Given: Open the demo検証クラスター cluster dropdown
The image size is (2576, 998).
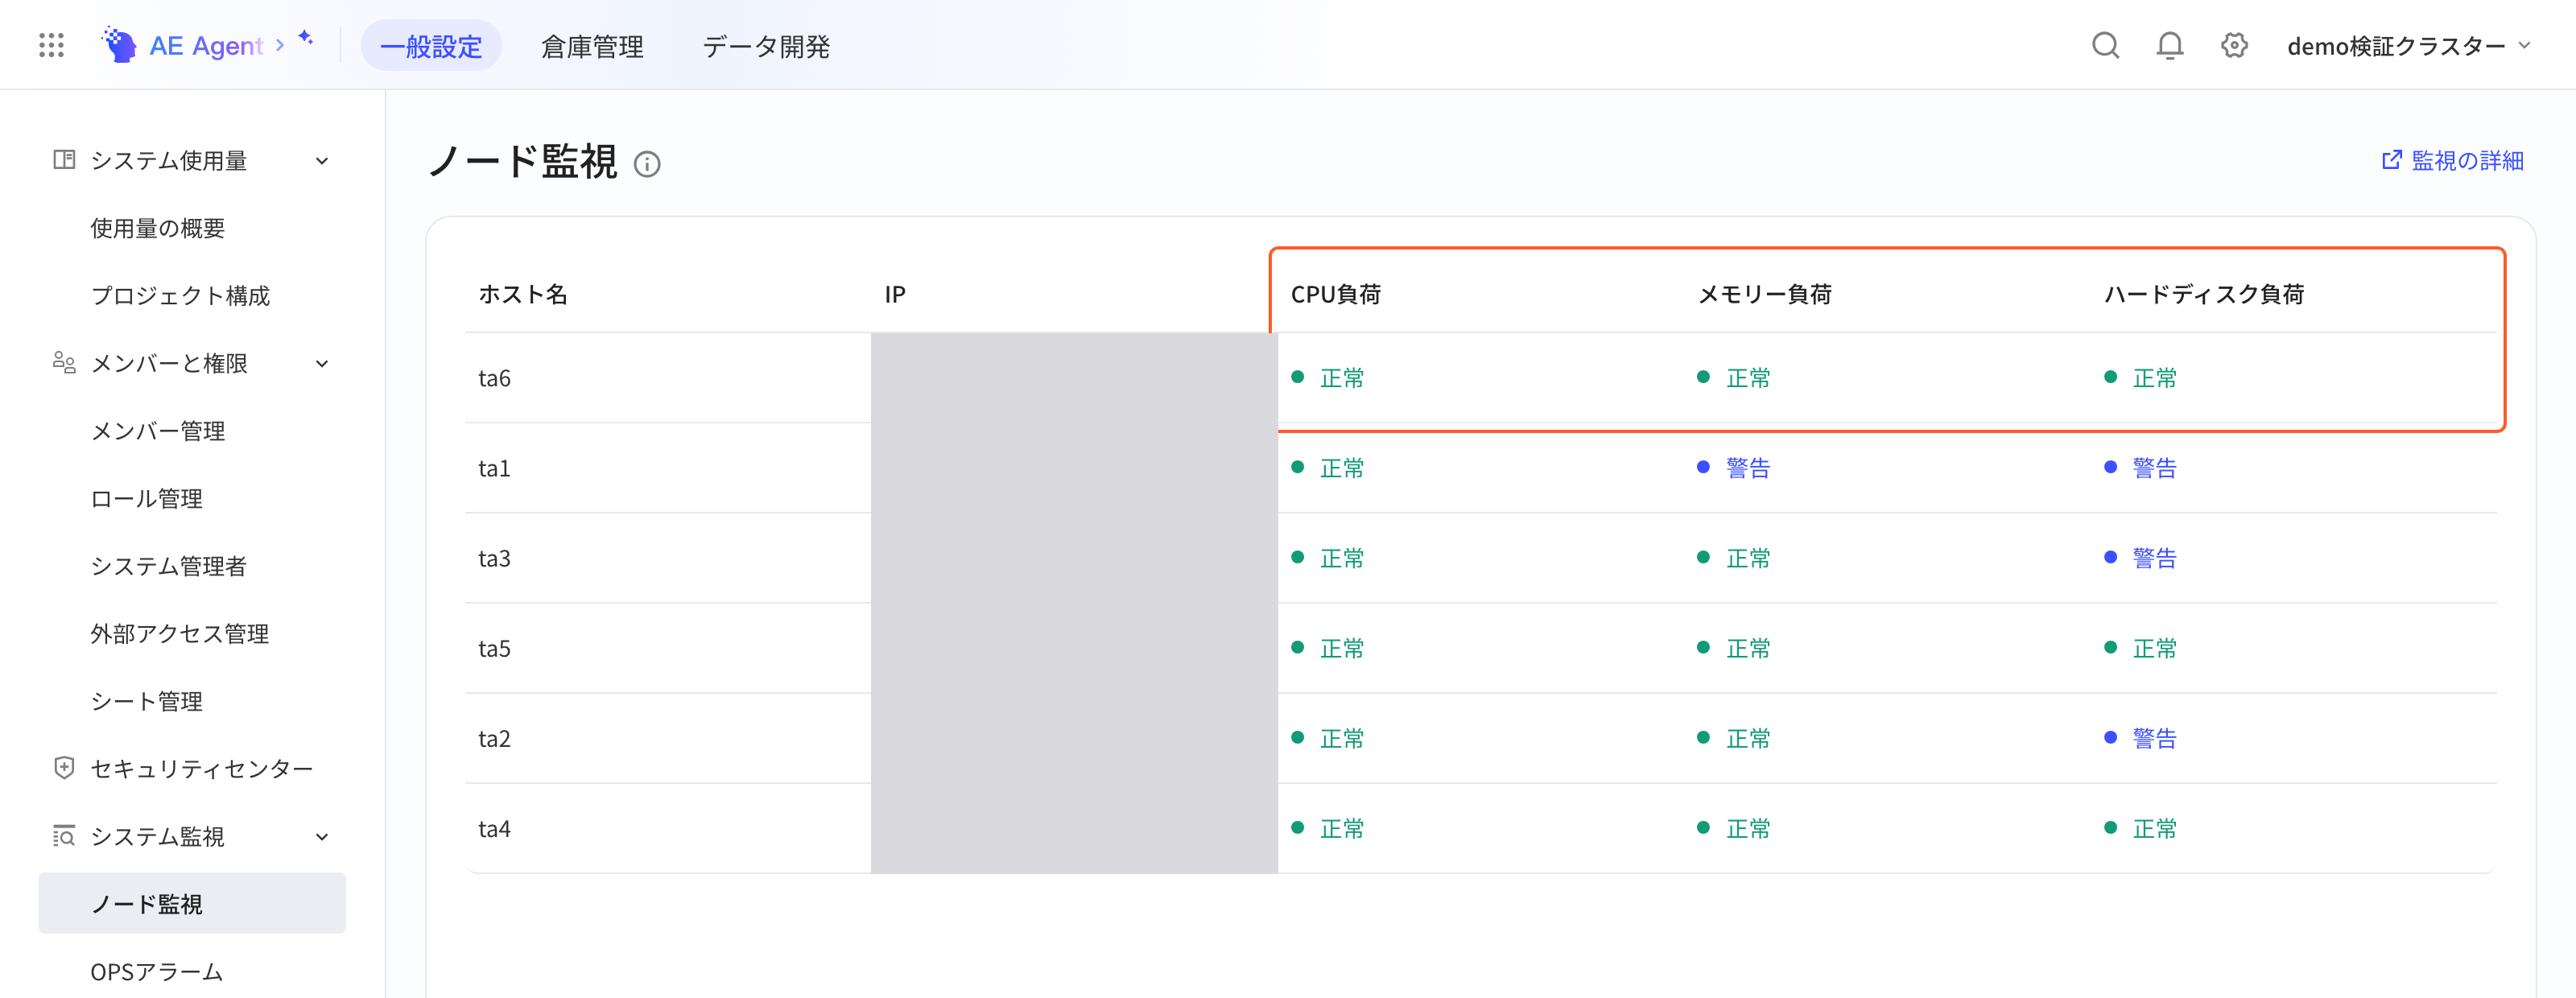Looking at the screenshot, I should pyautogui.click(x=2408, y=46).
